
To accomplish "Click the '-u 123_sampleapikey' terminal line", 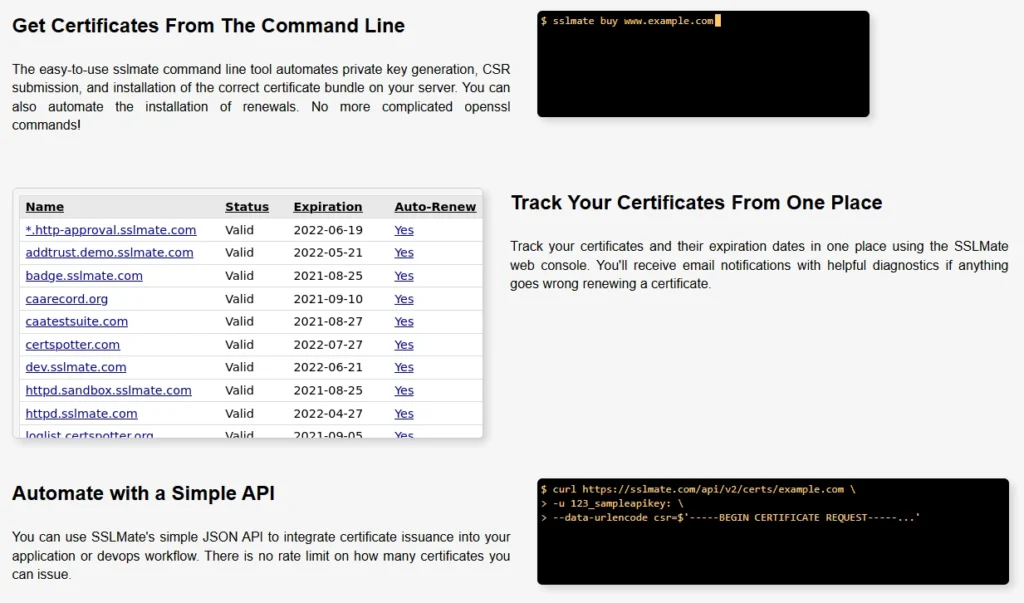I will coord(612,503).
